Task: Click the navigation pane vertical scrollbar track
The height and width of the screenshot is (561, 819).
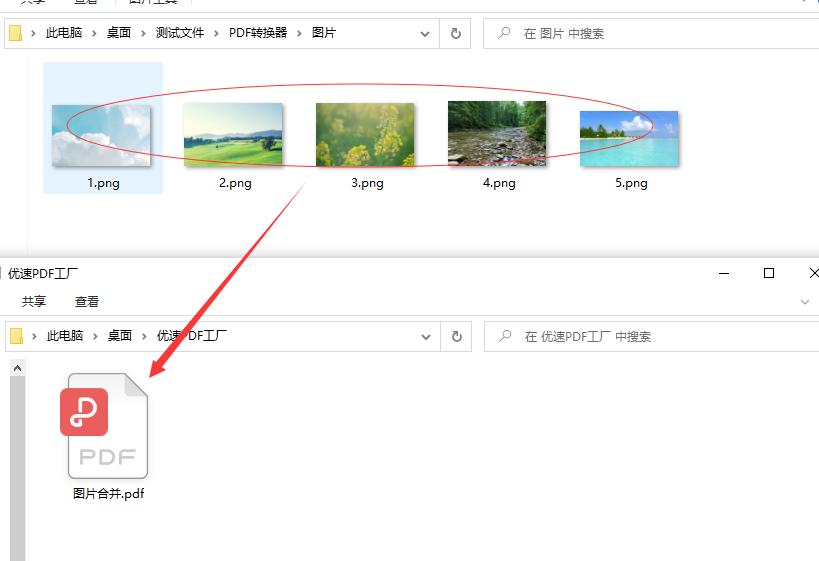Action: [x=17, y=469]
